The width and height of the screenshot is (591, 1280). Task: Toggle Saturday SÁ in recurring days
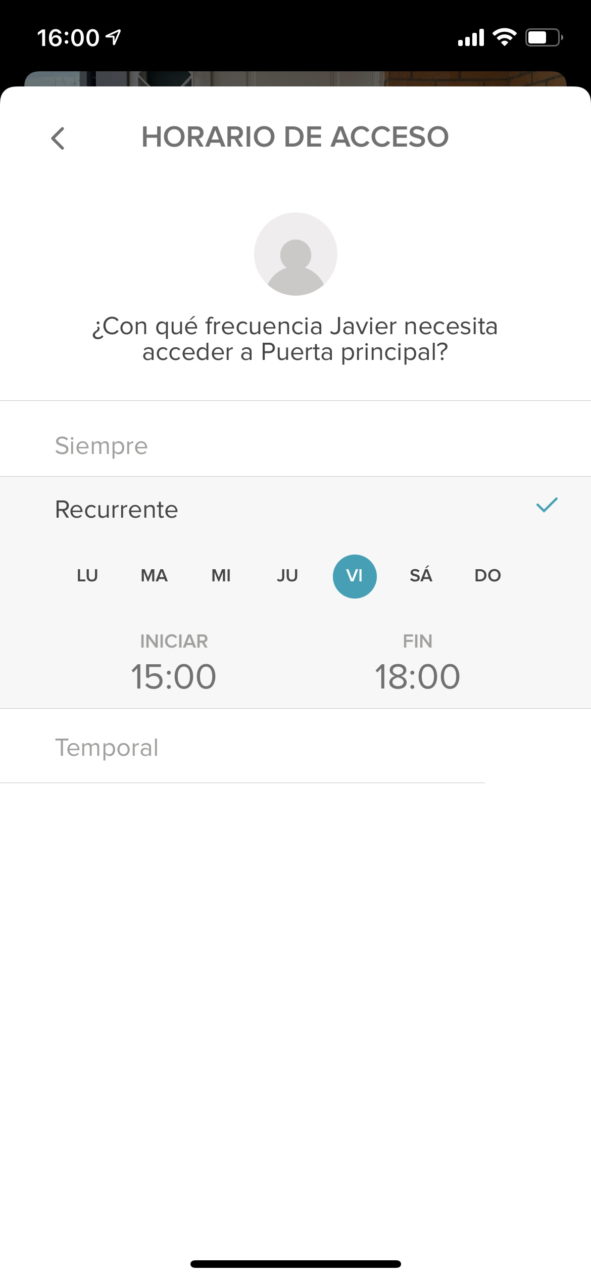point(421,576)
